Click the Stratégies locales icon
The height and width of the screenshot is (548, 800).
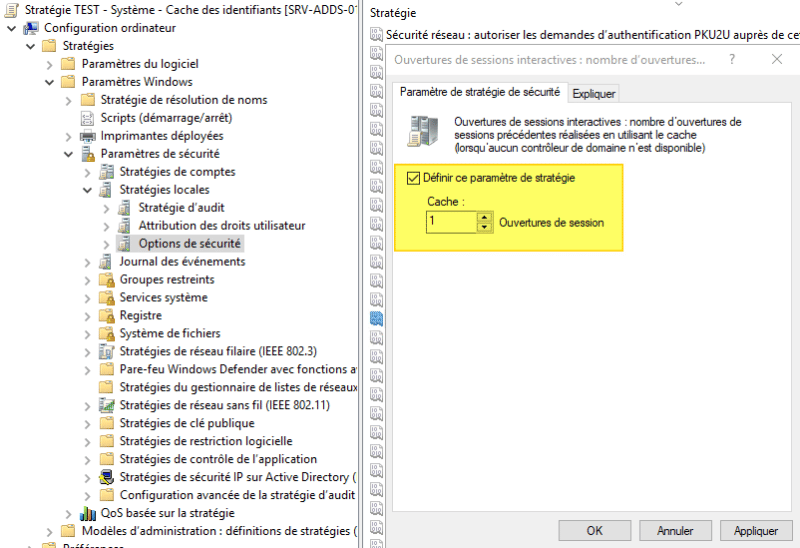click(x=106, y=190)
